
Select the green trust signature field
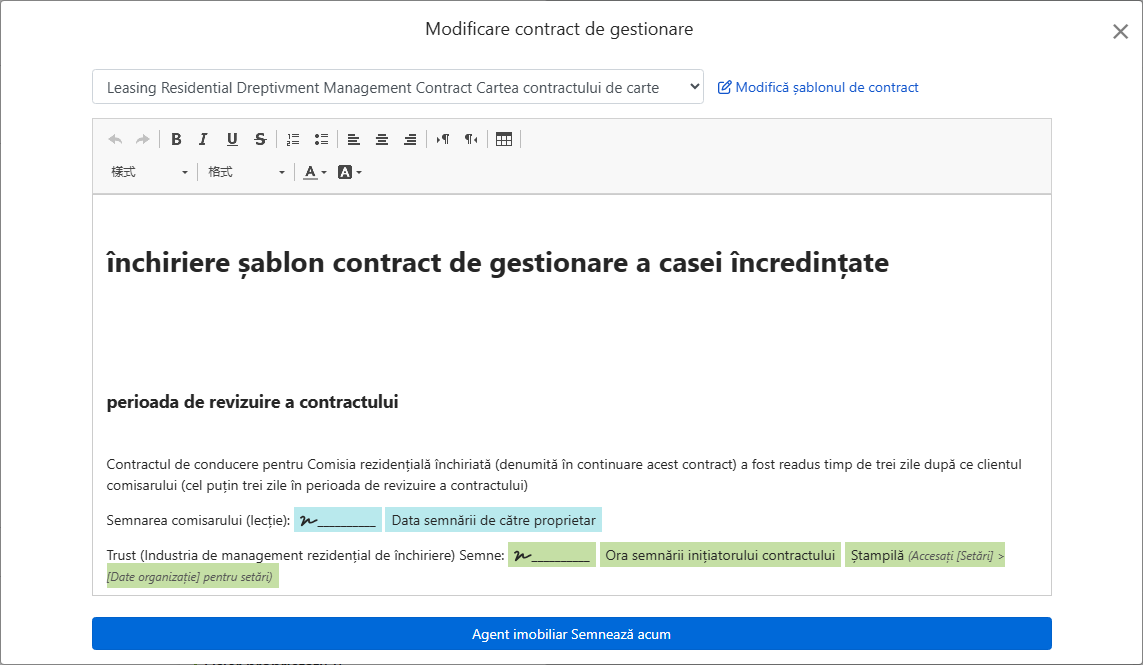tap(552, 555)
